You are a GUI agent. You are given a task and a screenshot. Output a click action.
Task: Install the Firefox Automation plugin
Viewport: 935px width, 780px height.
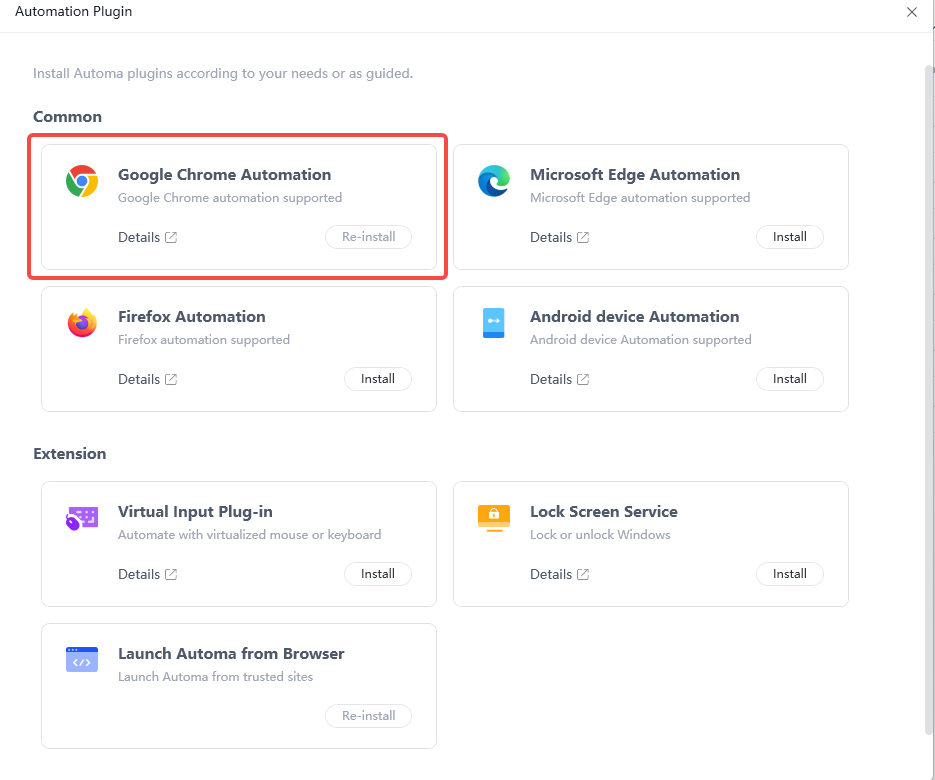coord(377,379)
